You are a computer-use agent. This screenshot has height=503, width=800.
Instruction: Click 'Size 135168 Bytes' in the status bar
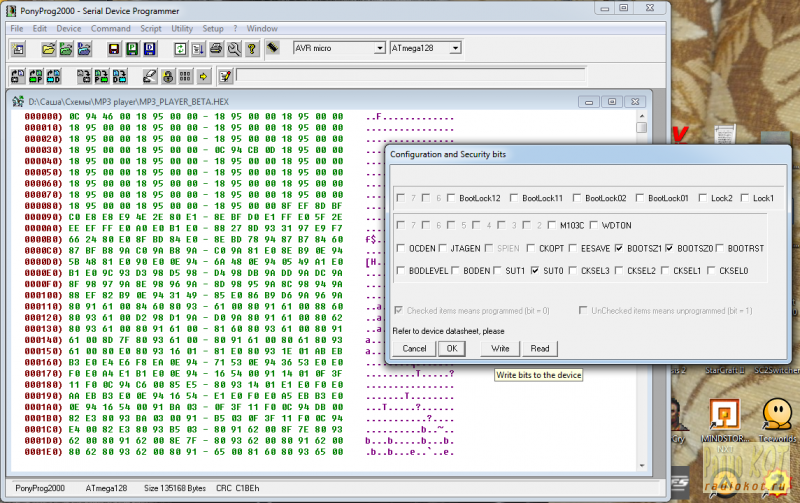[x=174, y=488]
